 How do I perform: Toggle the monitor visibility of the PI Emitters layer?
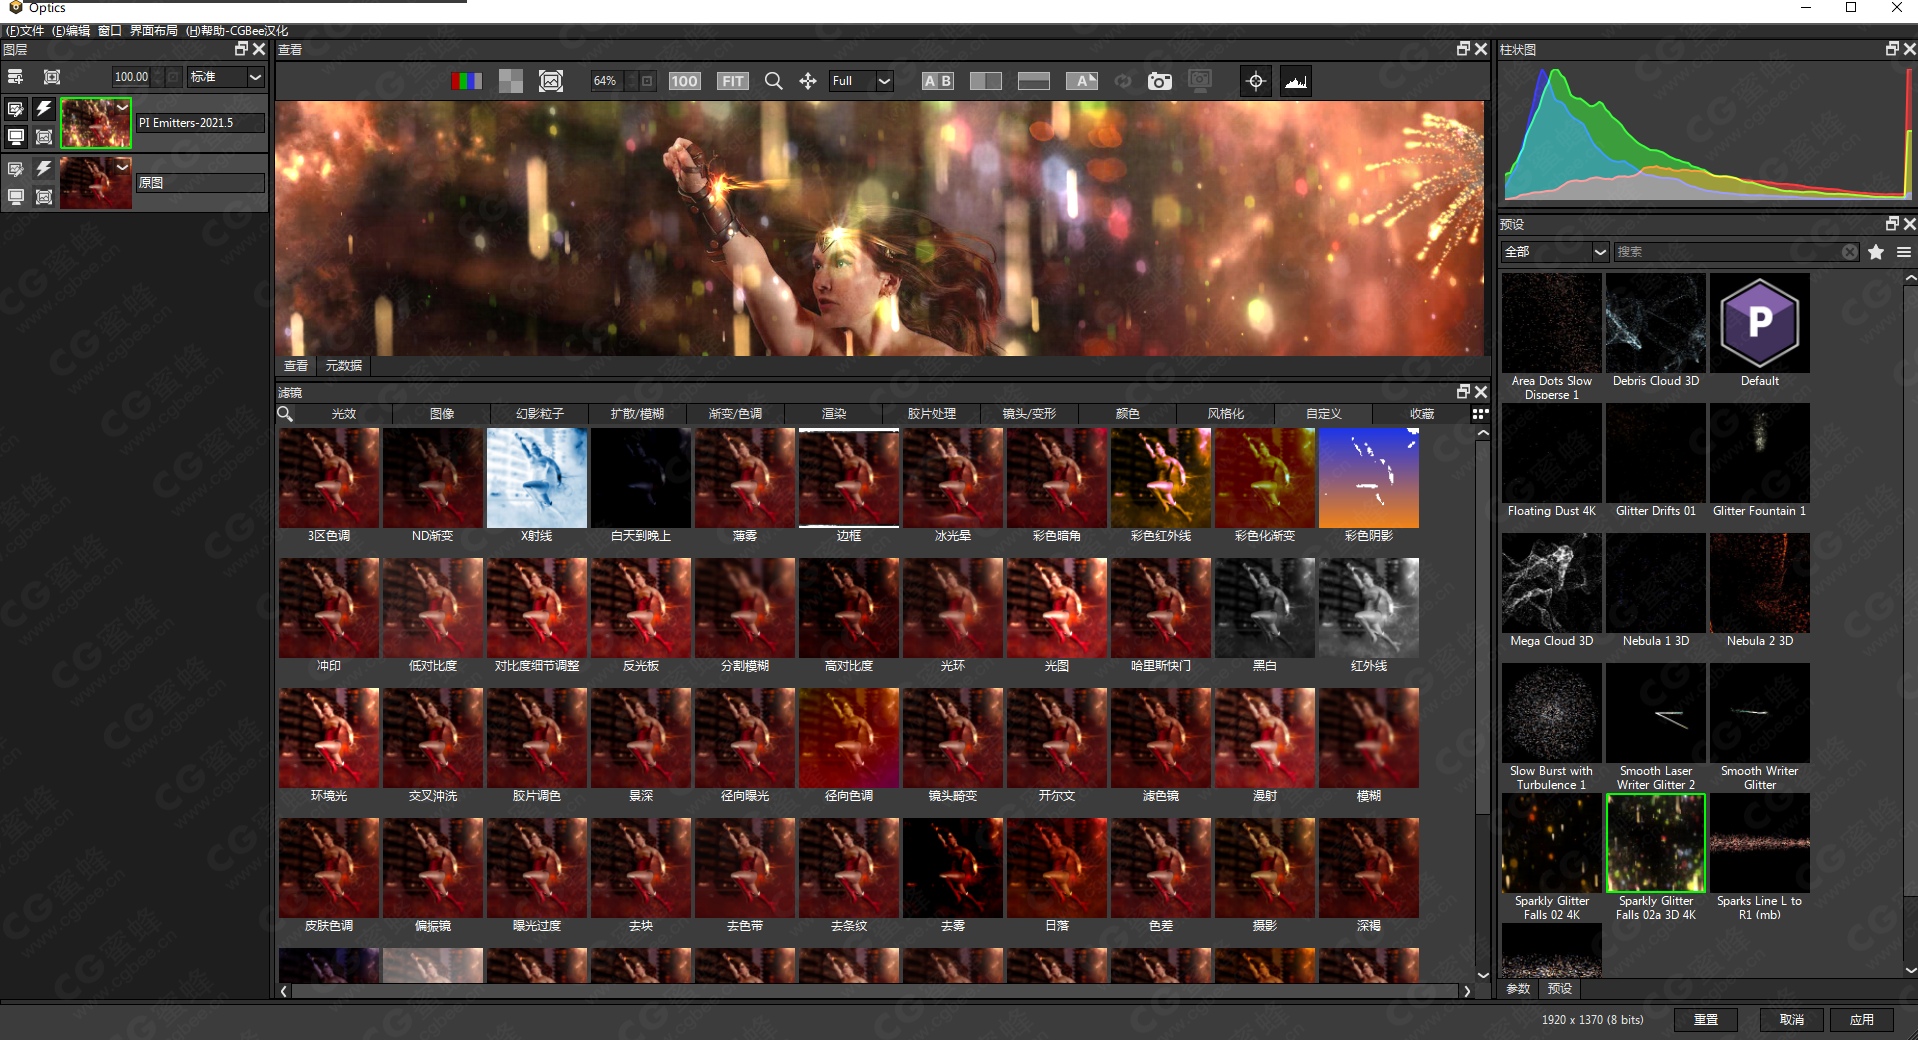click(x=16, y=137)
